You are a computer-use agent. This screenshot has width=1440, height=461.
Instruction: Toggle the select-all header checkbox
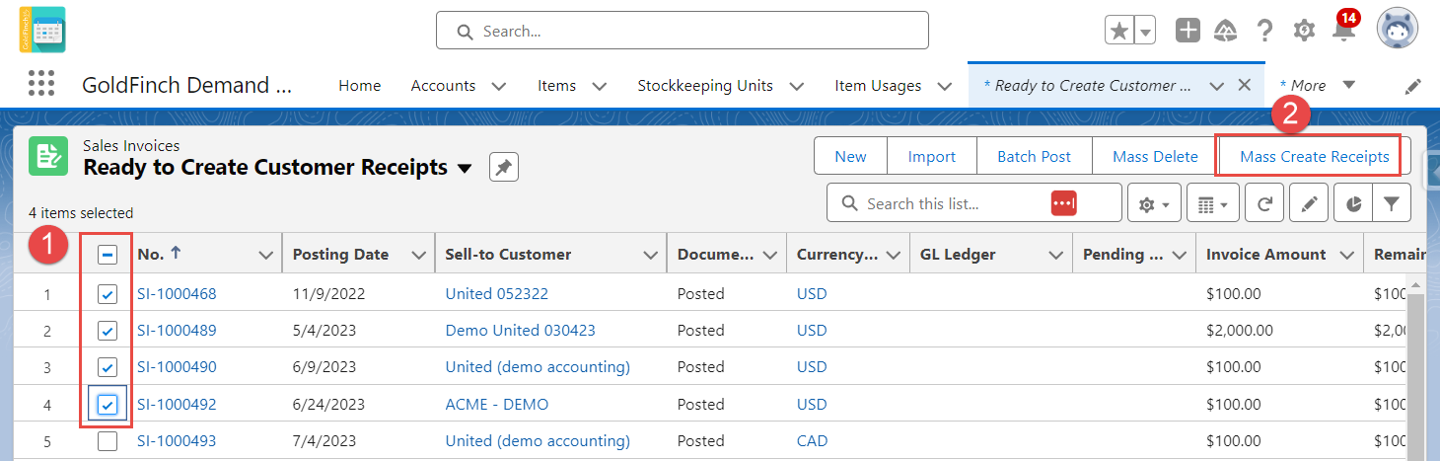[x=108, y=254]
